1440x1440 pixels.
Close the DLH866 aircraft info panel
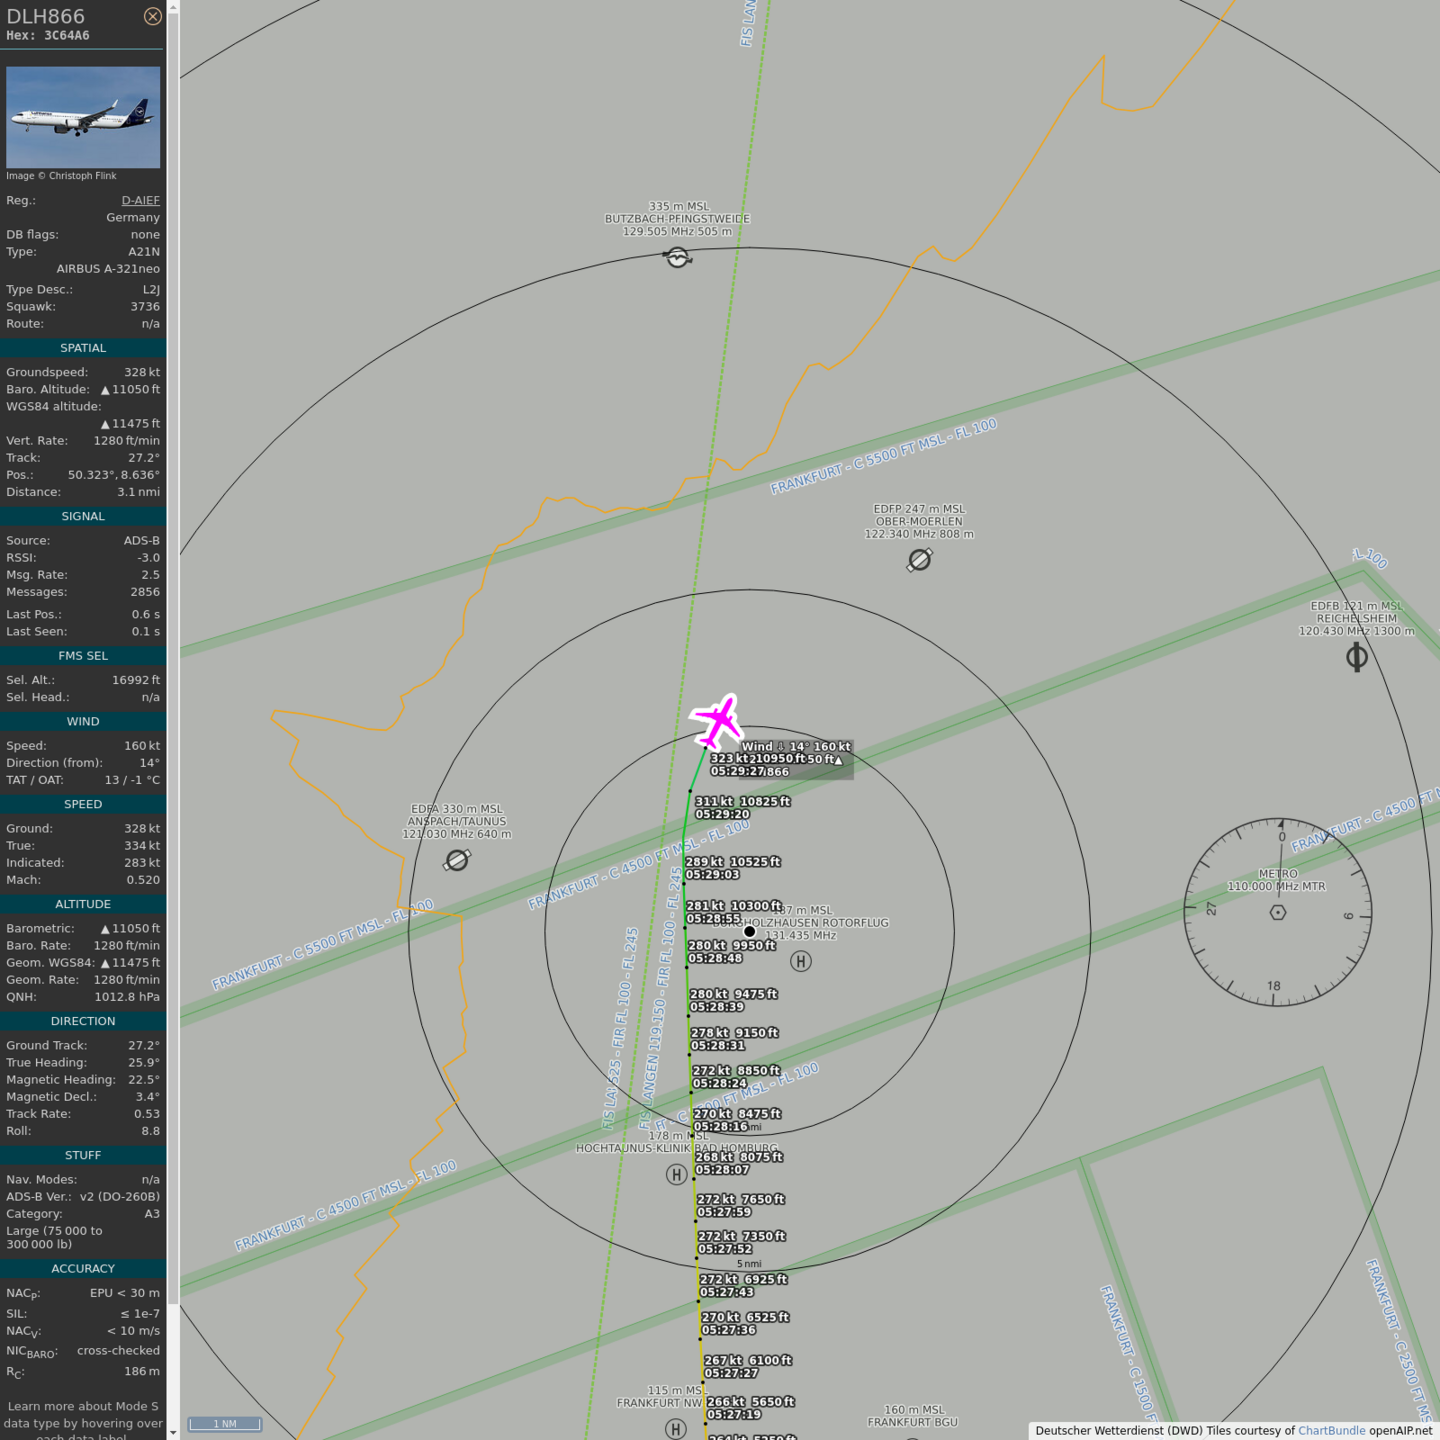click(152, 16)
